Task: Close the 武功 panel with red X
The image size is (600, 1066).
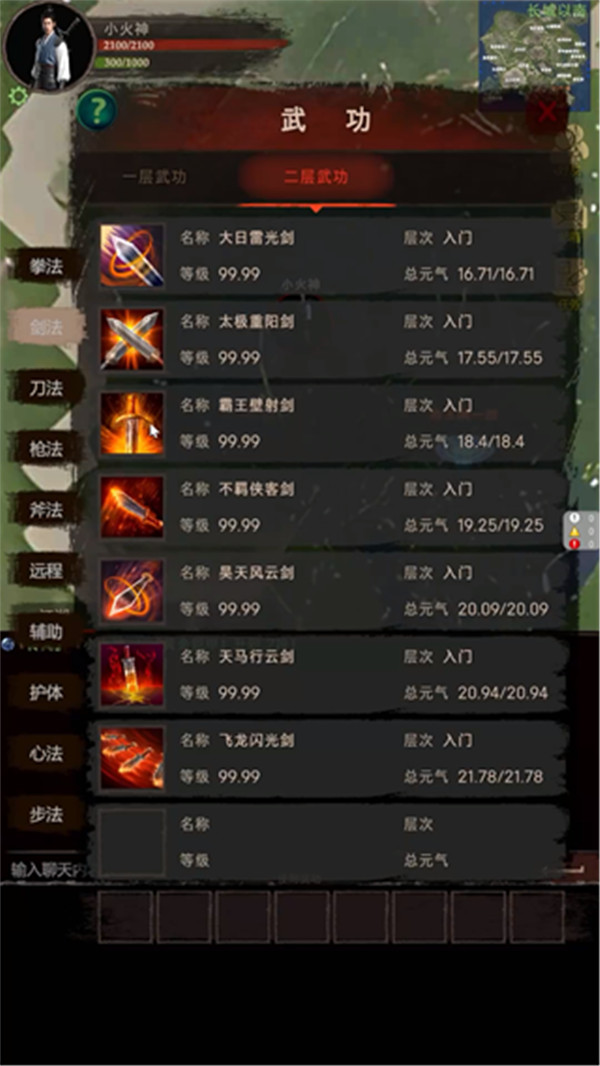Action: pos(548,111)
